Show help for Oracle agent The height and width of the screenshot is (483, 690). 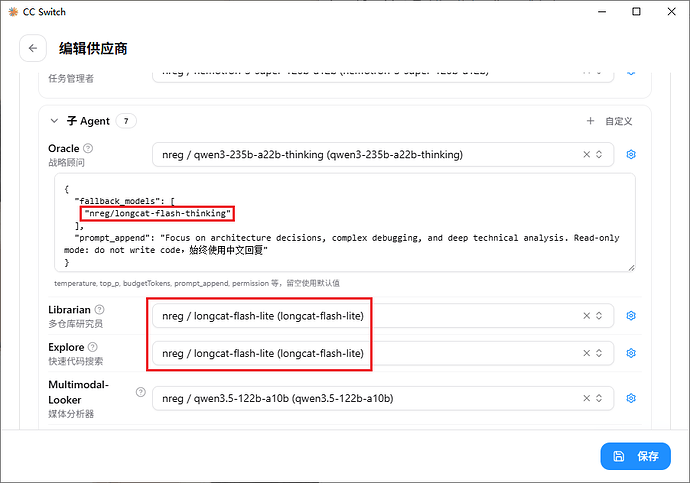point(88,148)
